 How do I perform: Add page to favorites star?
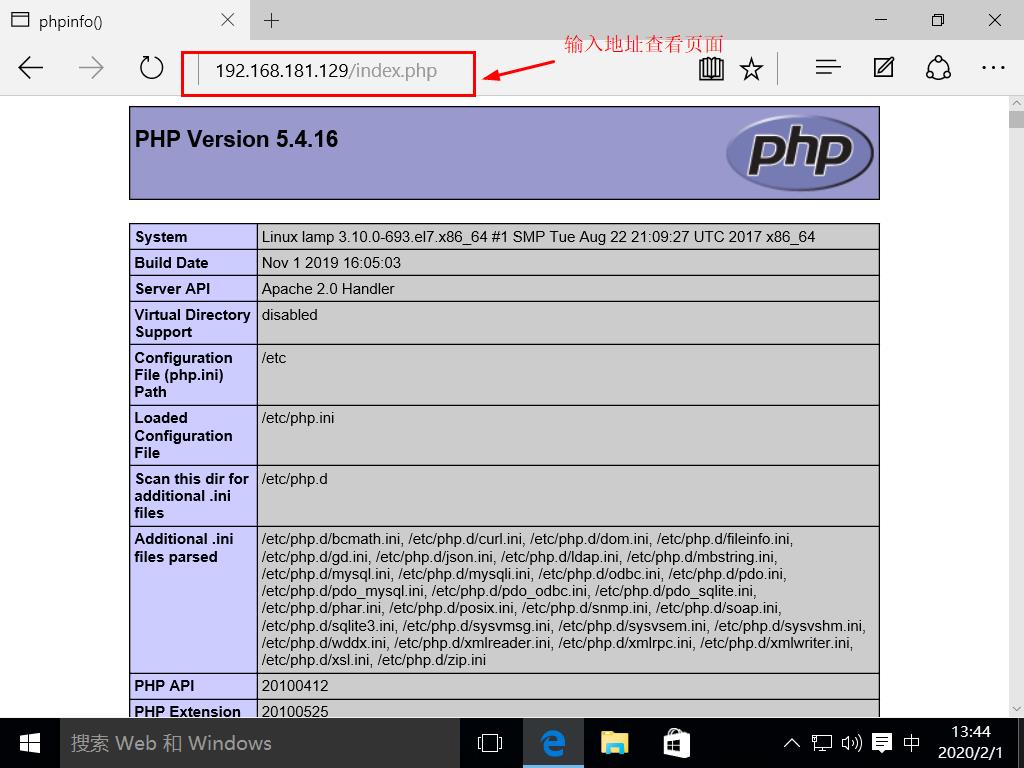click(x=752, y=68)
